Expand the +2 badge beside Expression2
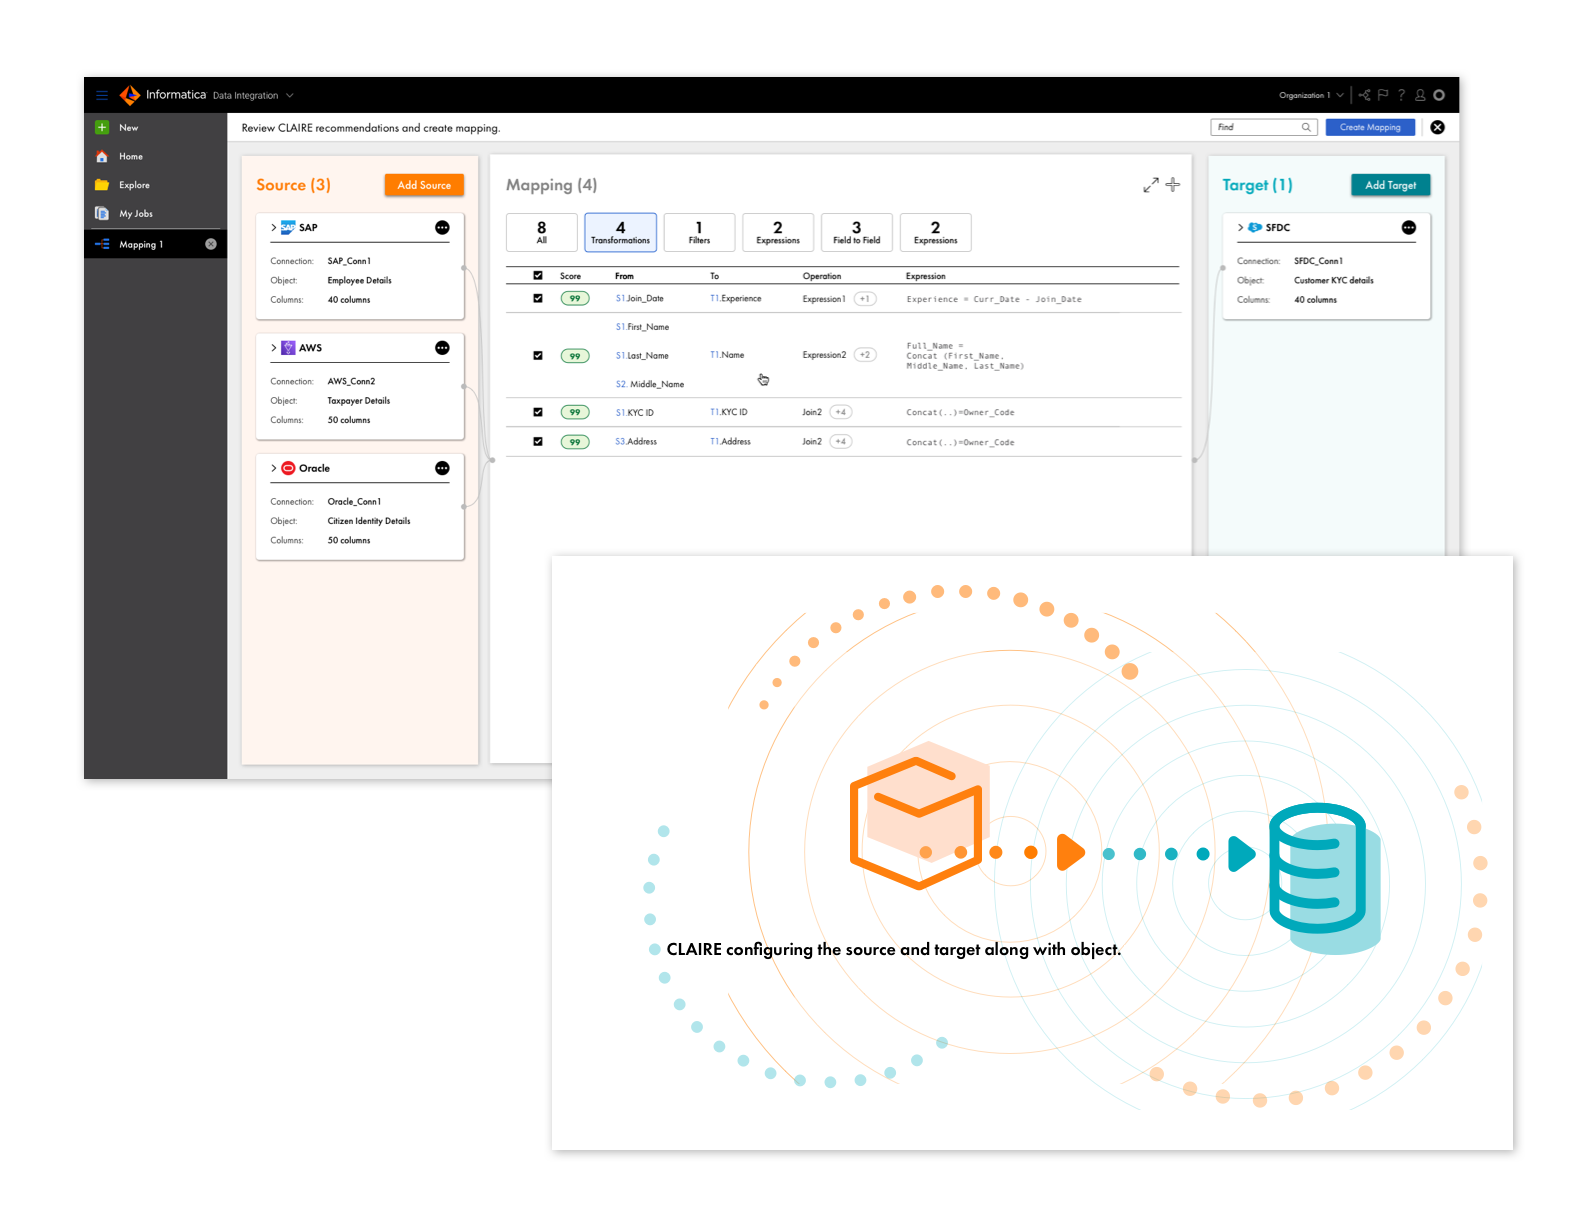 click(865, 355)
